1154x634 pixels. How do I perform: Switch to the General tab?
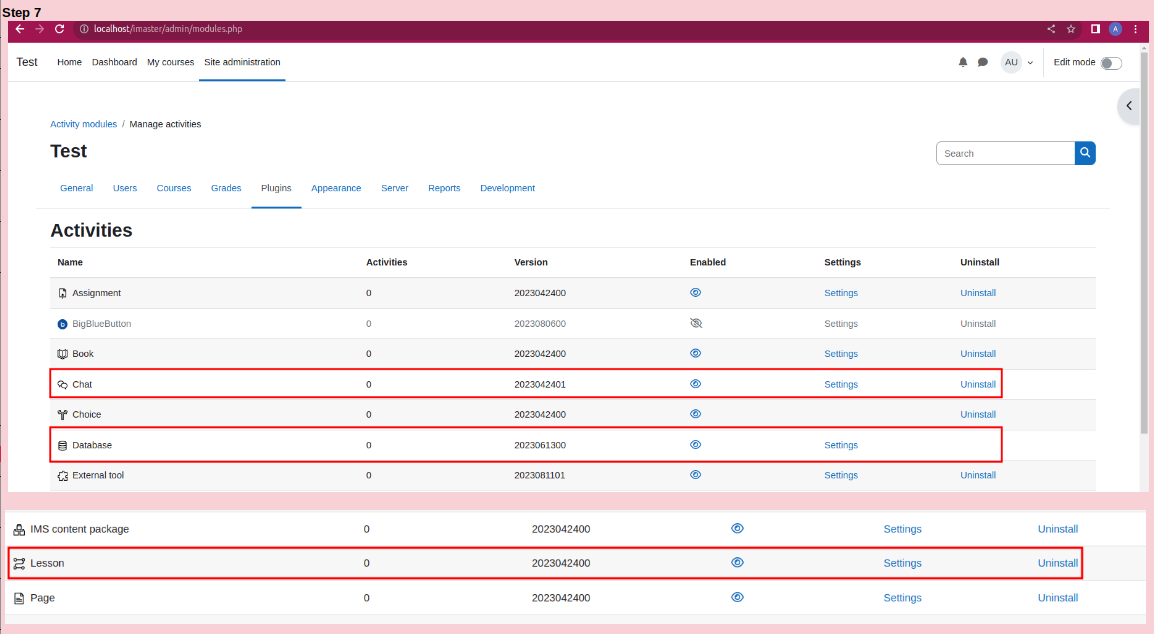pyautogui.click(x=77, y=189)
